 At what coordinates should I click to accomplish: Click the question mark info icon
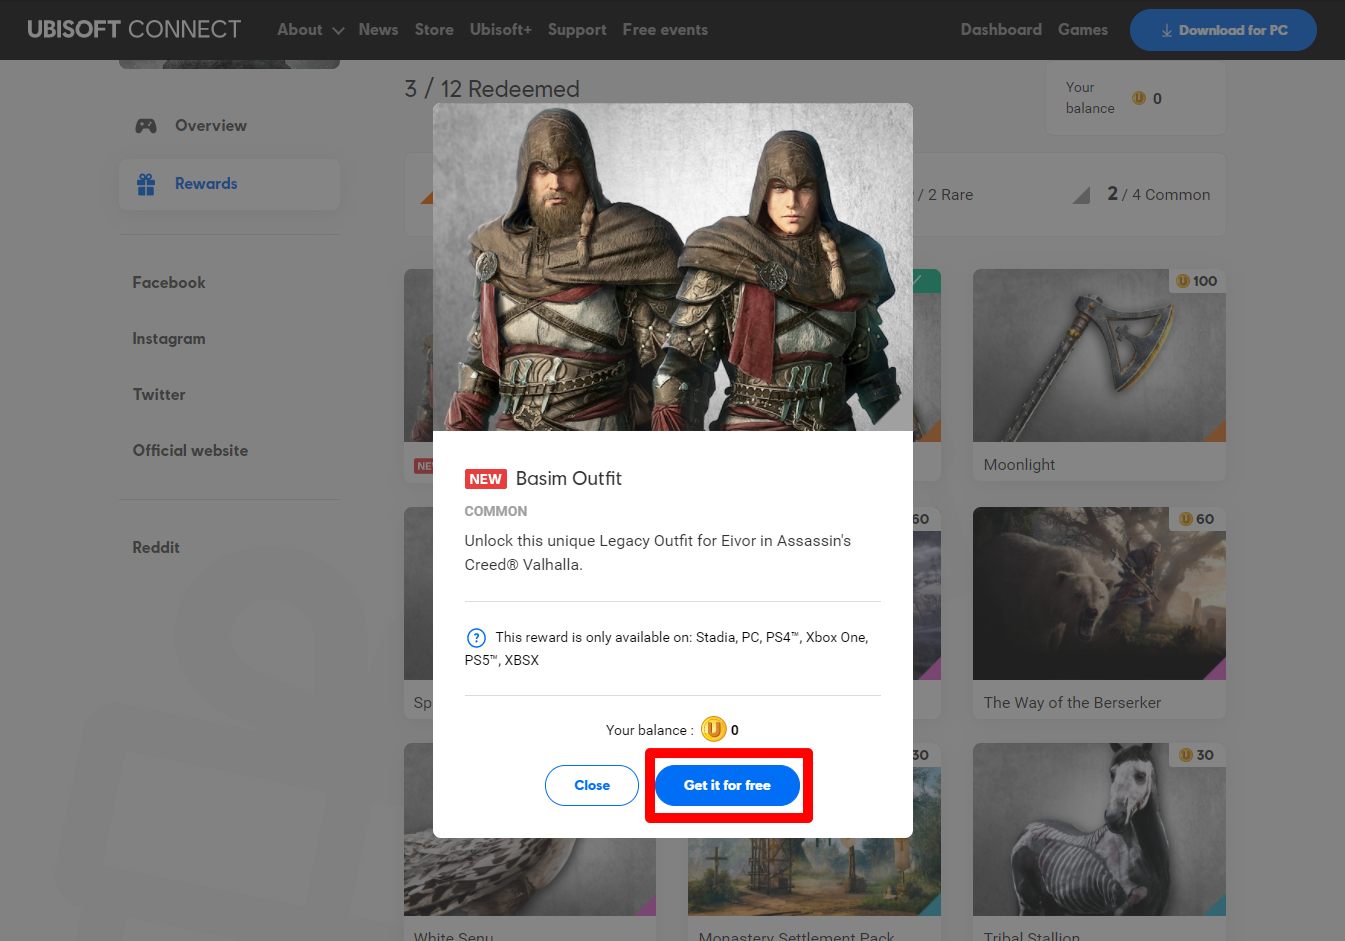coord(476,637)
